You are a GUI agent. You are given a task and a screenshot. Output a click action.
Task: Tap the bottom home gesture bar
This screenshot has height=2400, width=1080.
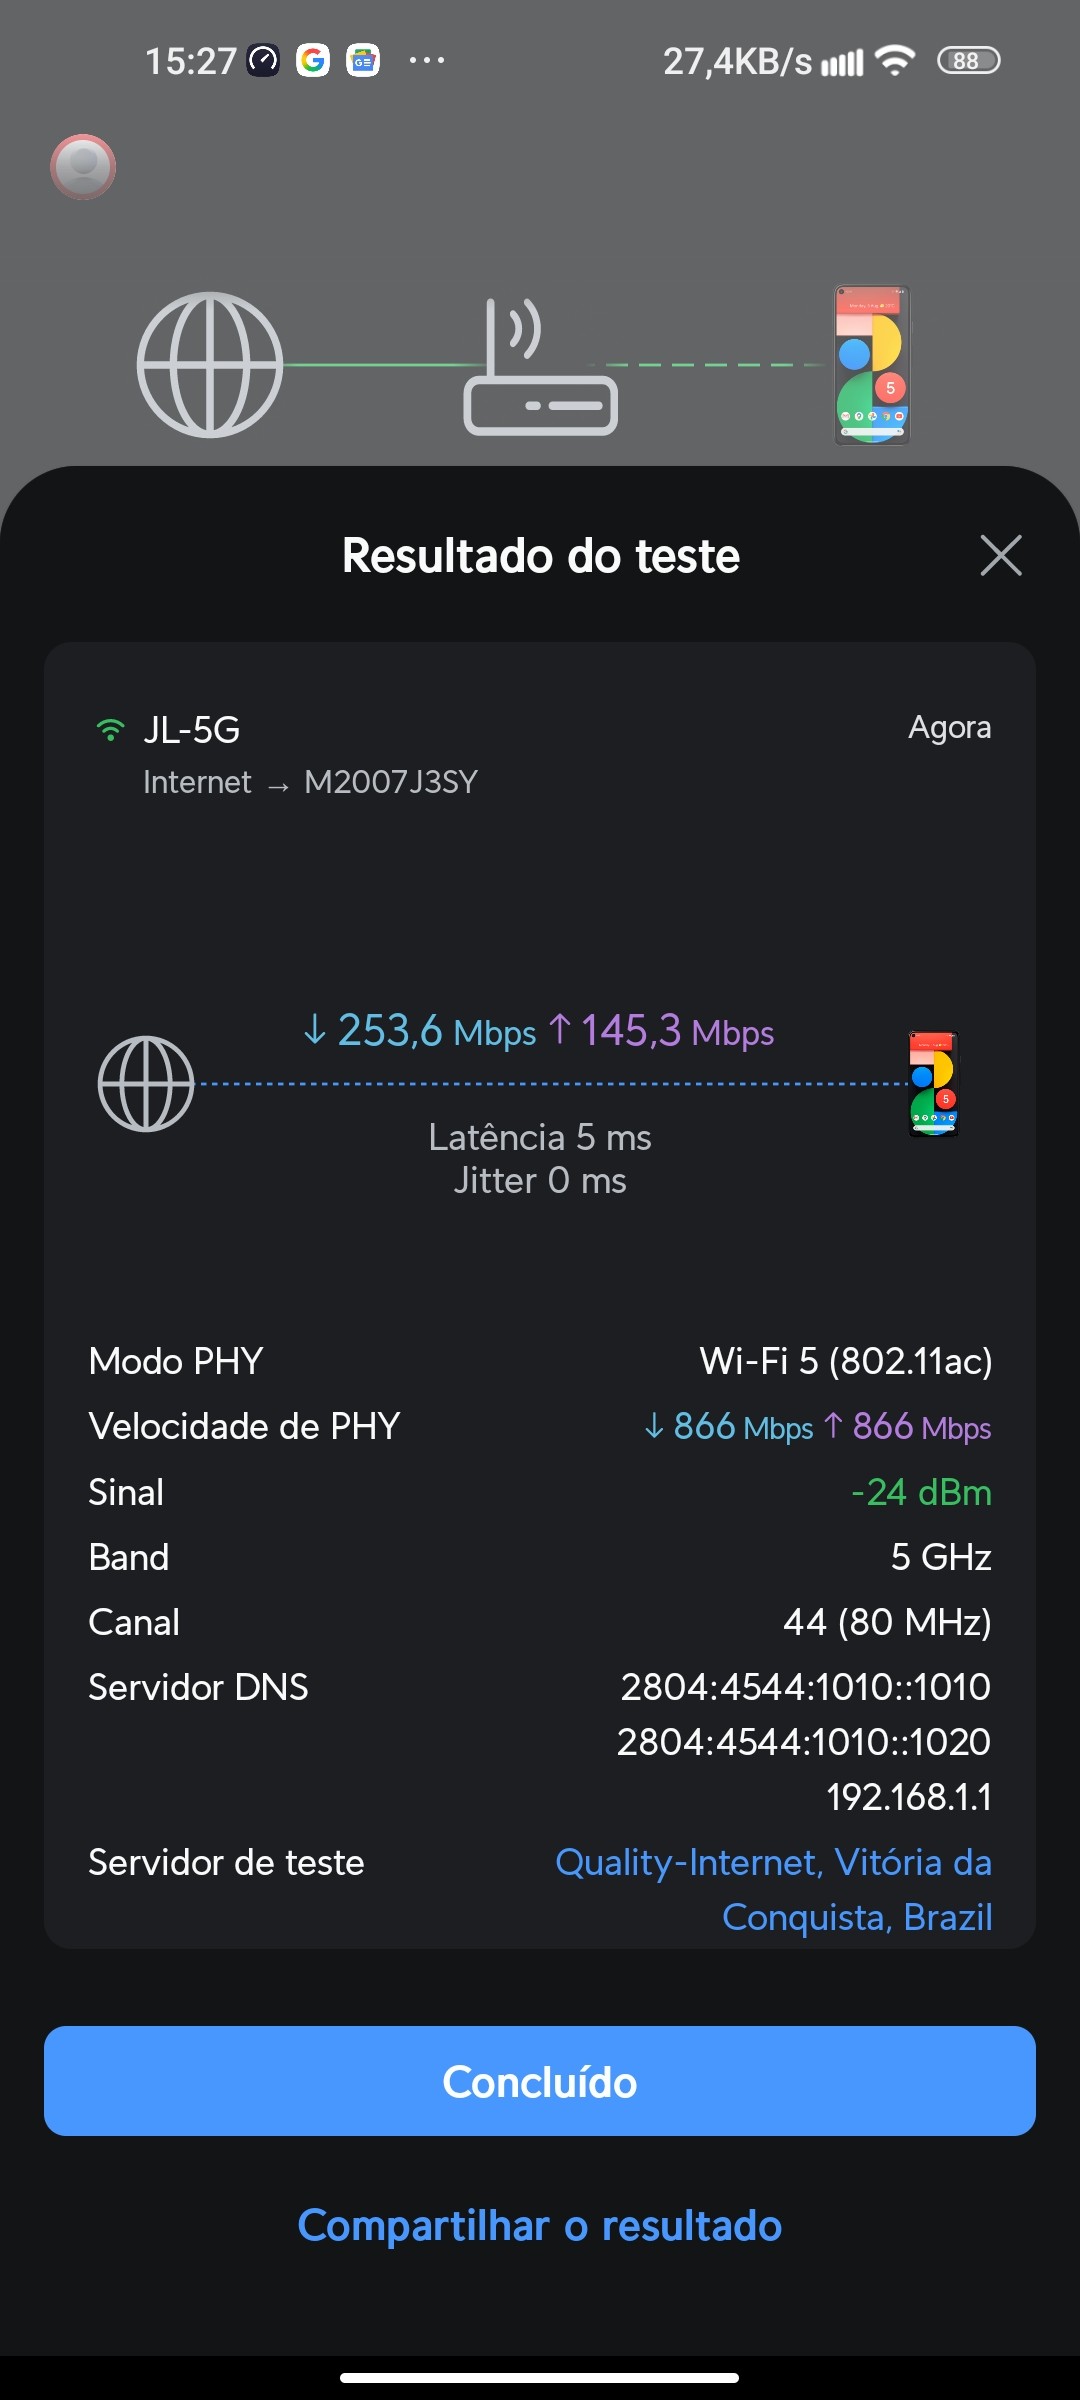(x=540, y=2377)
